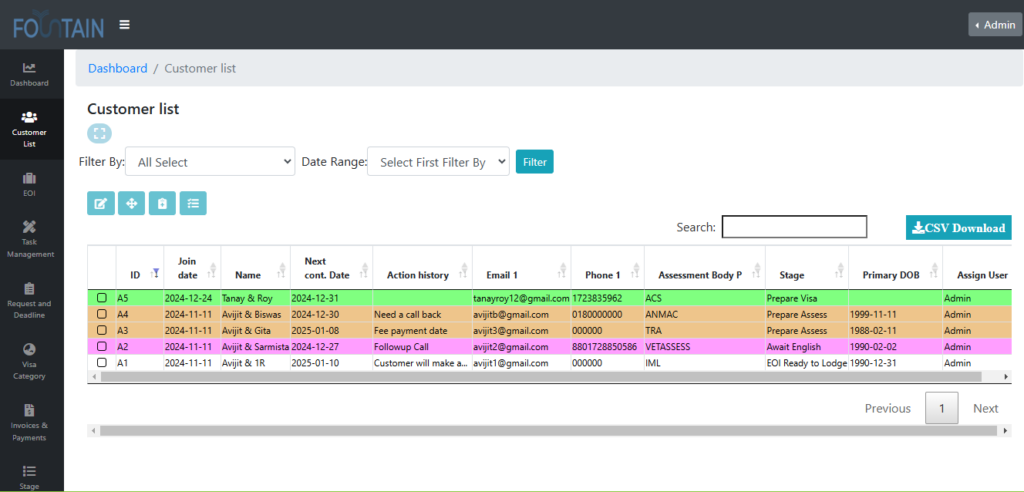Tick the checkbox for row A3

pyautogui.click(x=102, y=331)
